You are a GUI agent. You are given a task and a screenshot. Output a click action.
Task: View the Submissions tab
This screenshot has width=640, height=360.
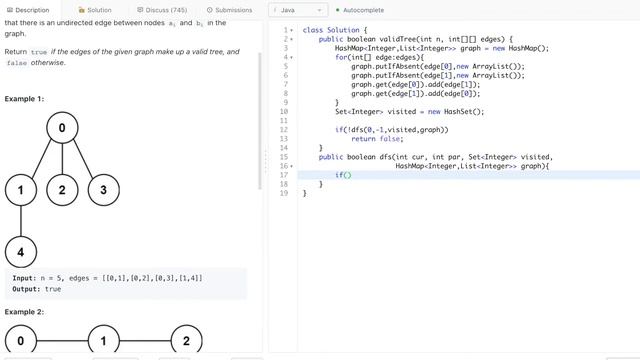point(229,10)
